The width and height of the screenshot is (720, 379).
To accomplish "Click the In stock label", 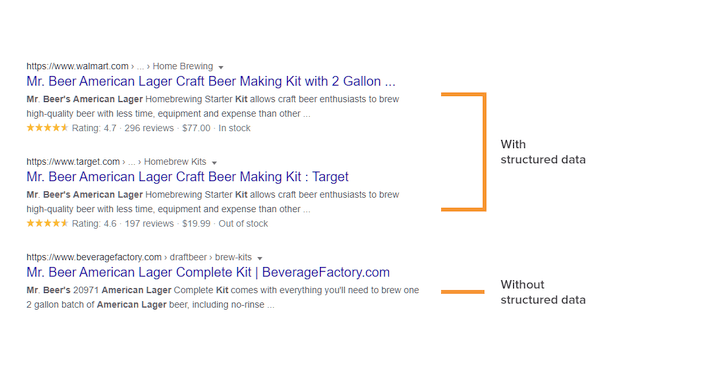I will pos(234,128).
